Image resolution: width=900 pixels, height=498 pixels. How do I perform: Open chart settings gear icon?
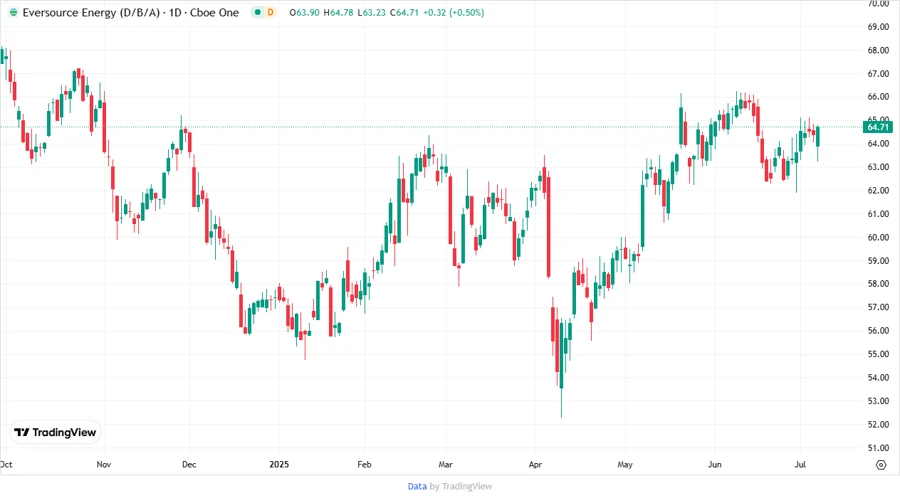pos(881,465)
